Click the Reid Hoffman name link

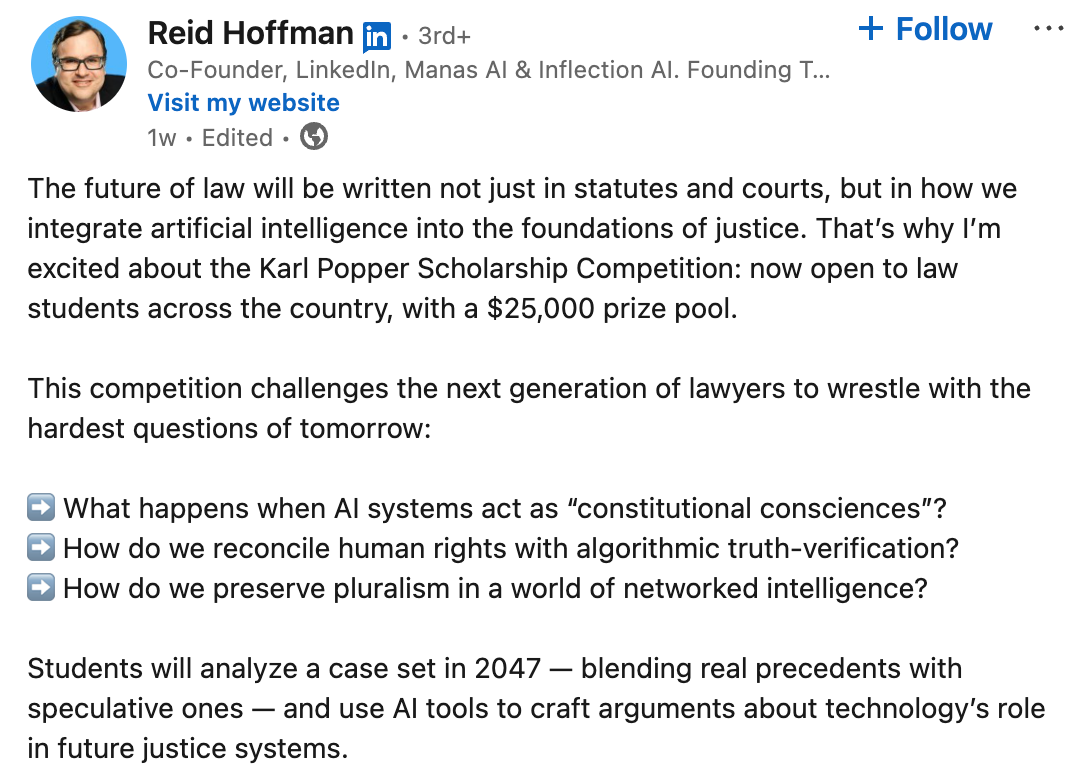pos(250,33)
